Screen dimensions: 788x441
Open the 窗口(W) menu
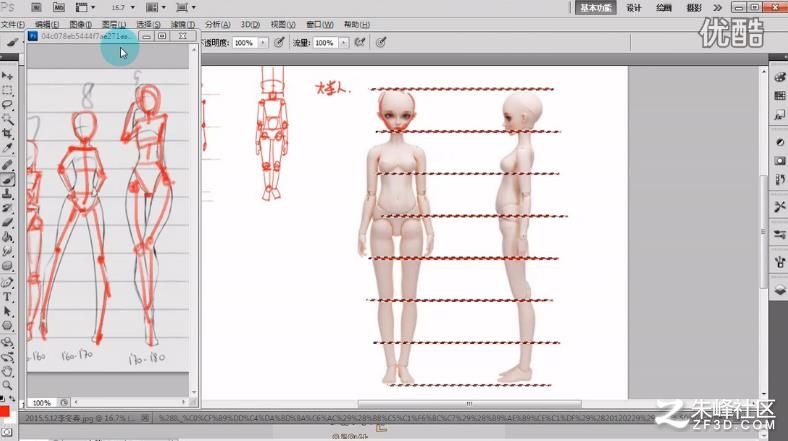click(x=320, y=24)
